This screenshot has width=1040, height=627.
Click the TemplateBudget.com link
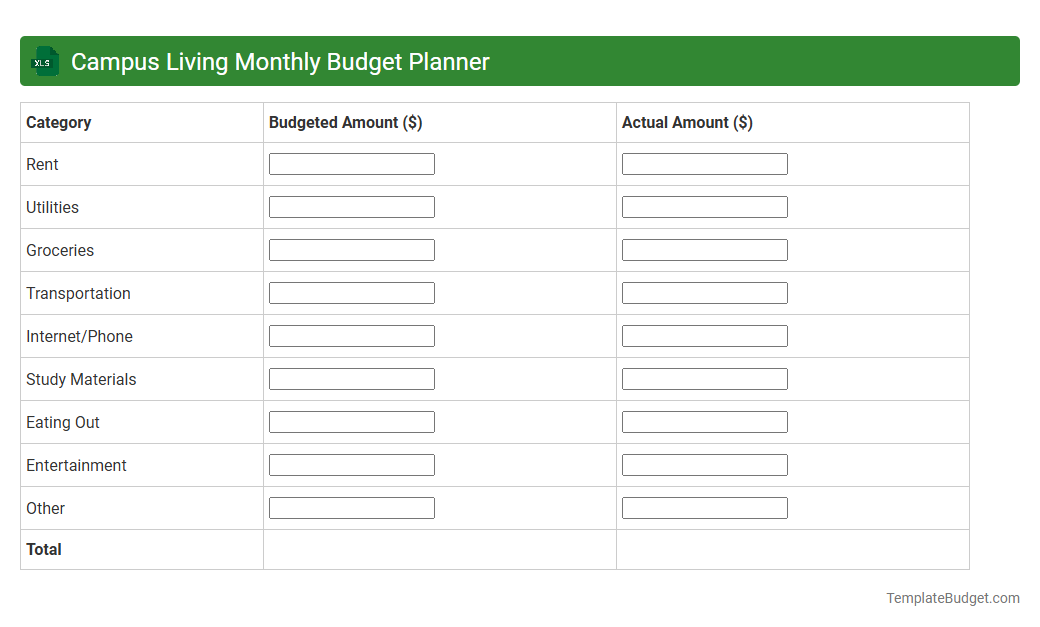coord(952,598)
